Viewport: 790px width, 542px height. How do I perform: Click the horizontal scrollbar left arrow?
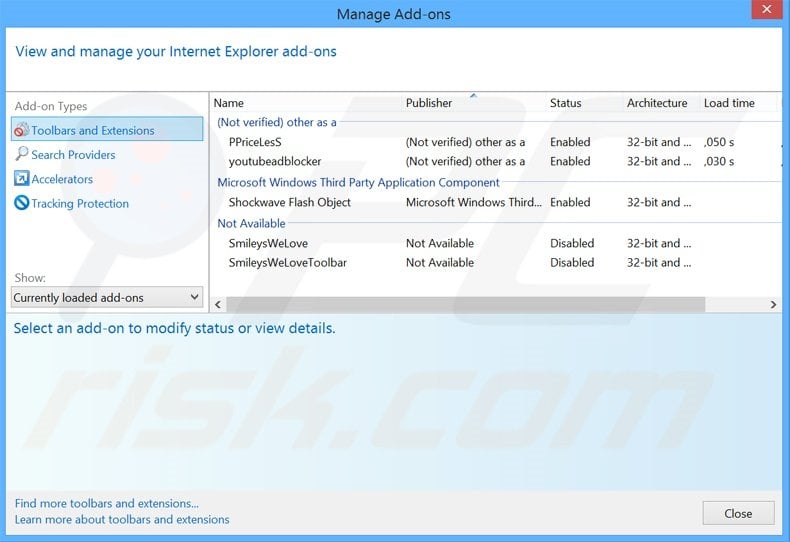[218, 304]
